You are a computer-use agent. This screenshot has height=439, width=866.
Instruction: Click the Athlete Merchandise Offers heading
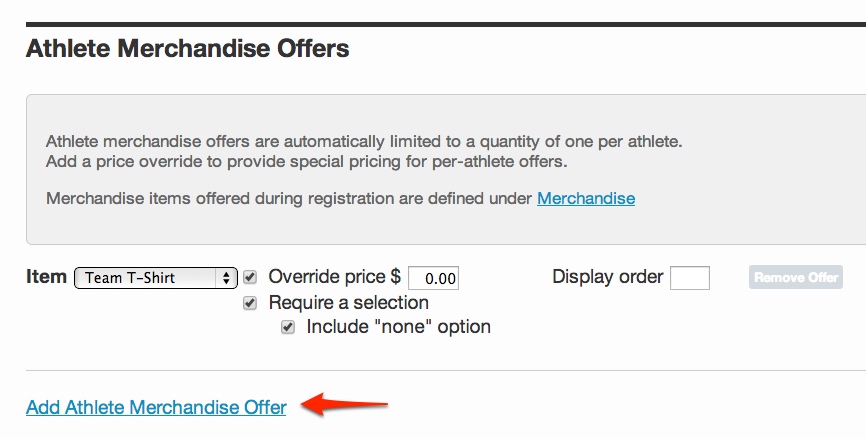188,49
